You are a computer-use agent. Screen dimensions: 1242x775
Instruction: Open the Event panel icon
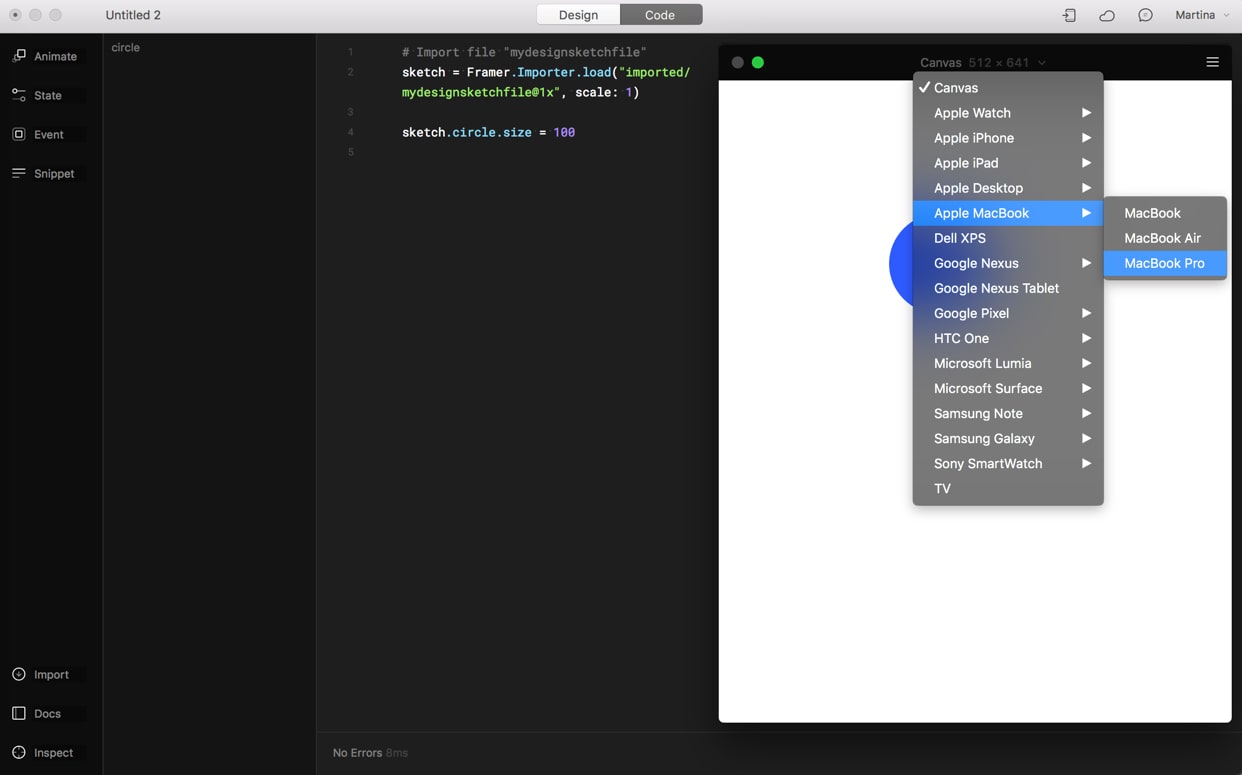pyautogui.click(x=19, y=134)
